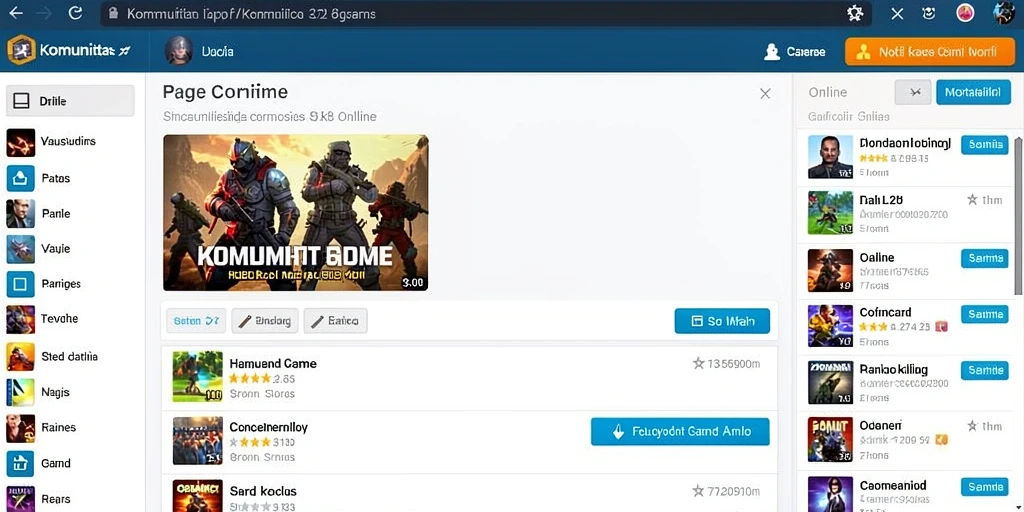Click Samla button for Ranbo kiling

pos(984,370)
